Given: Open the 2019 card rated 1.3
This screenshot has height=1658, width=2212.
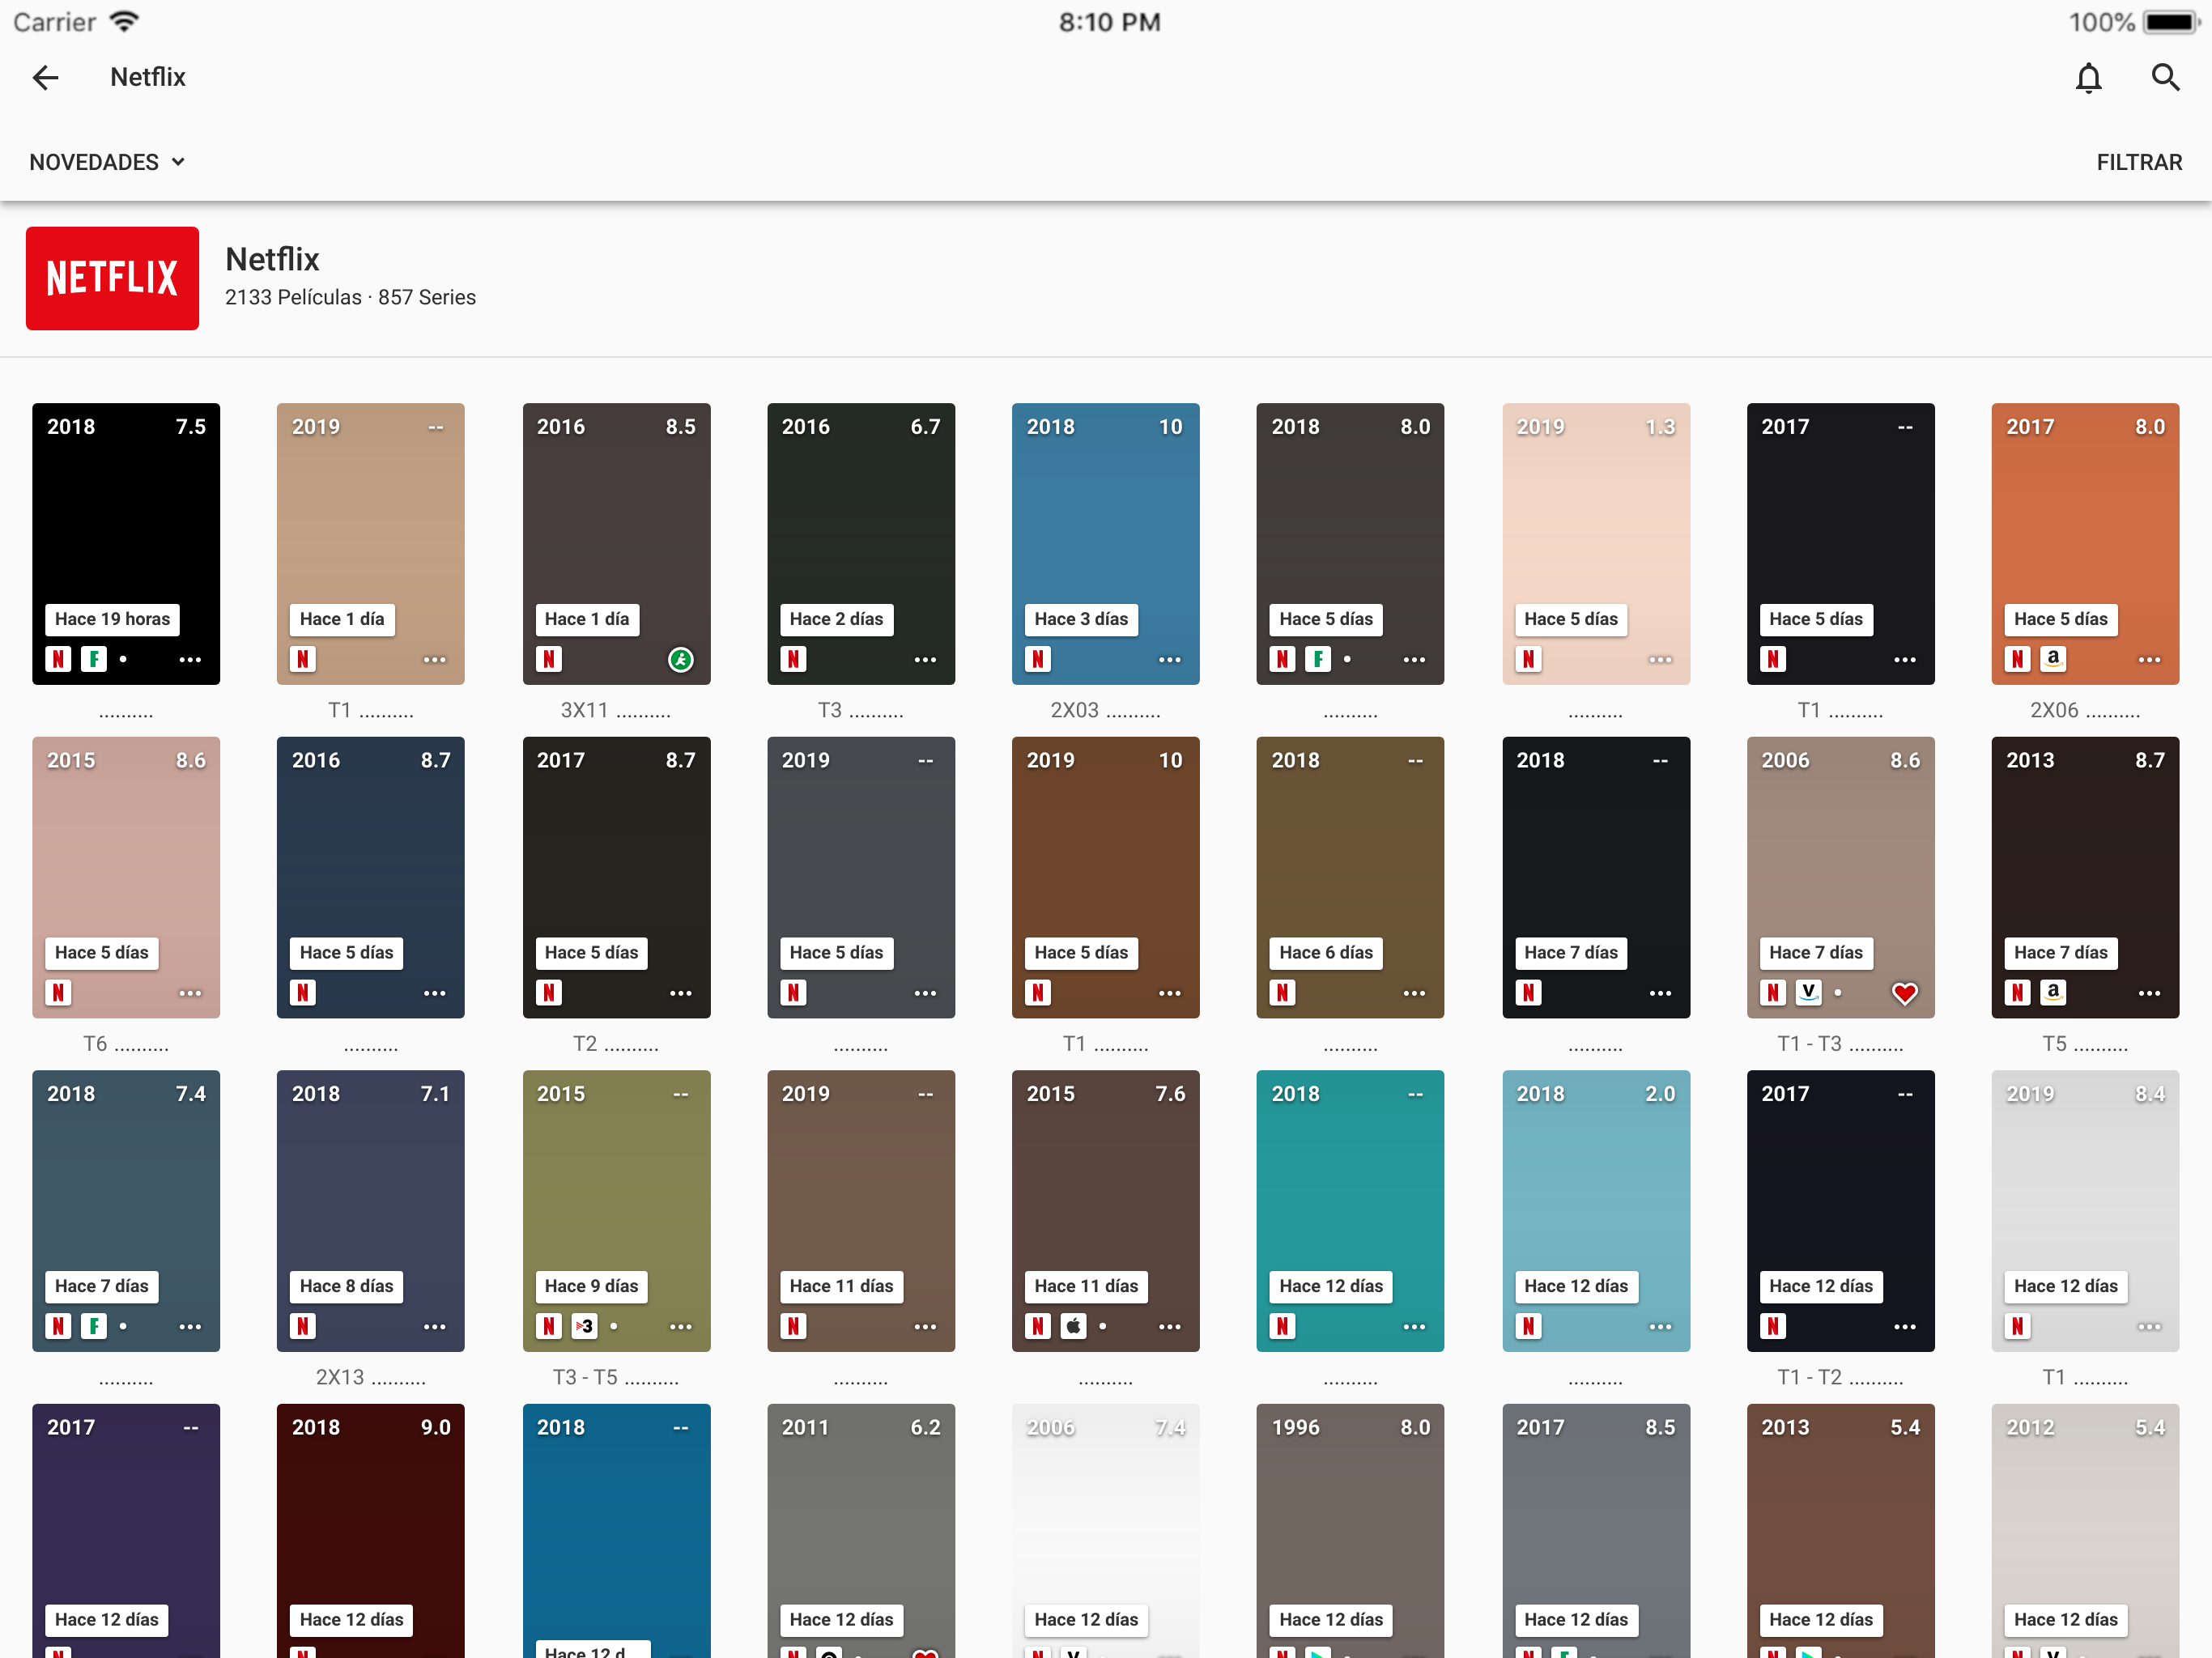Looking at the screenshot, I should (x=1596, y=543).
